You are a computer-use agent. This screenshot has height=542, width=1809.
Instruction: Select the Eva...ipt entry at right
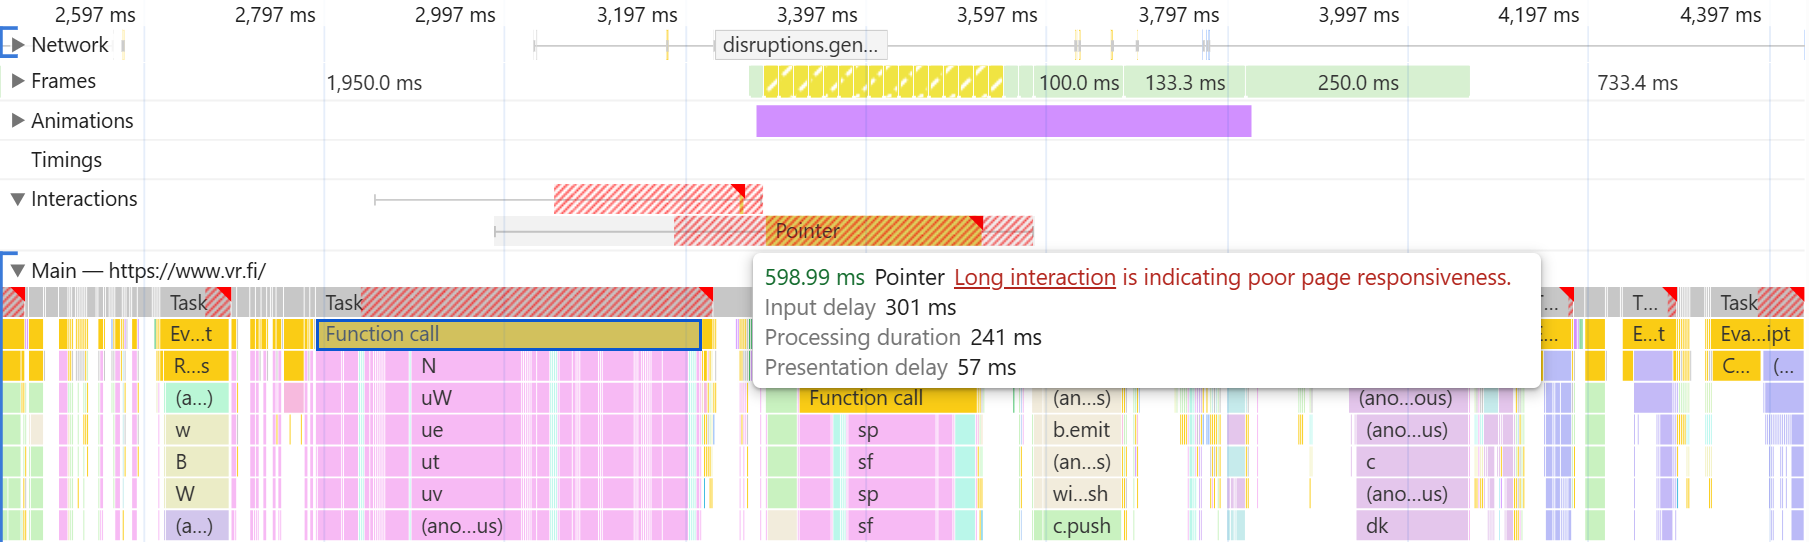(1755, 334)
